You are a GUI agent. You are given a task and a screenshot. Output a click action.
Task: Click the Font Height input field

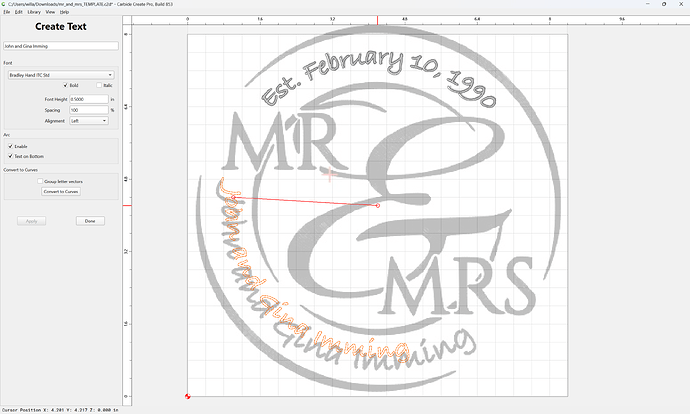pyautogui.click(x=89, y=99)
